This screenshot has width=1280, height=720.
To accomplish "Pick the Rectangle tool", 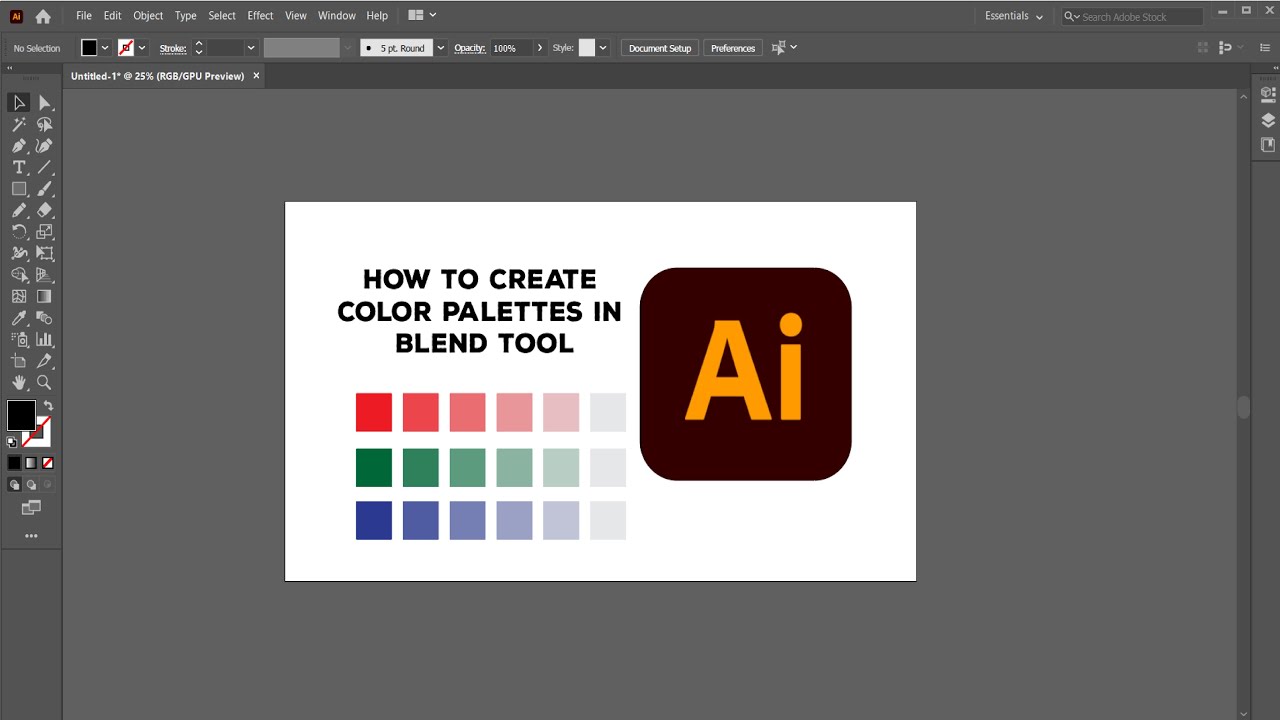I will (19, 189).
